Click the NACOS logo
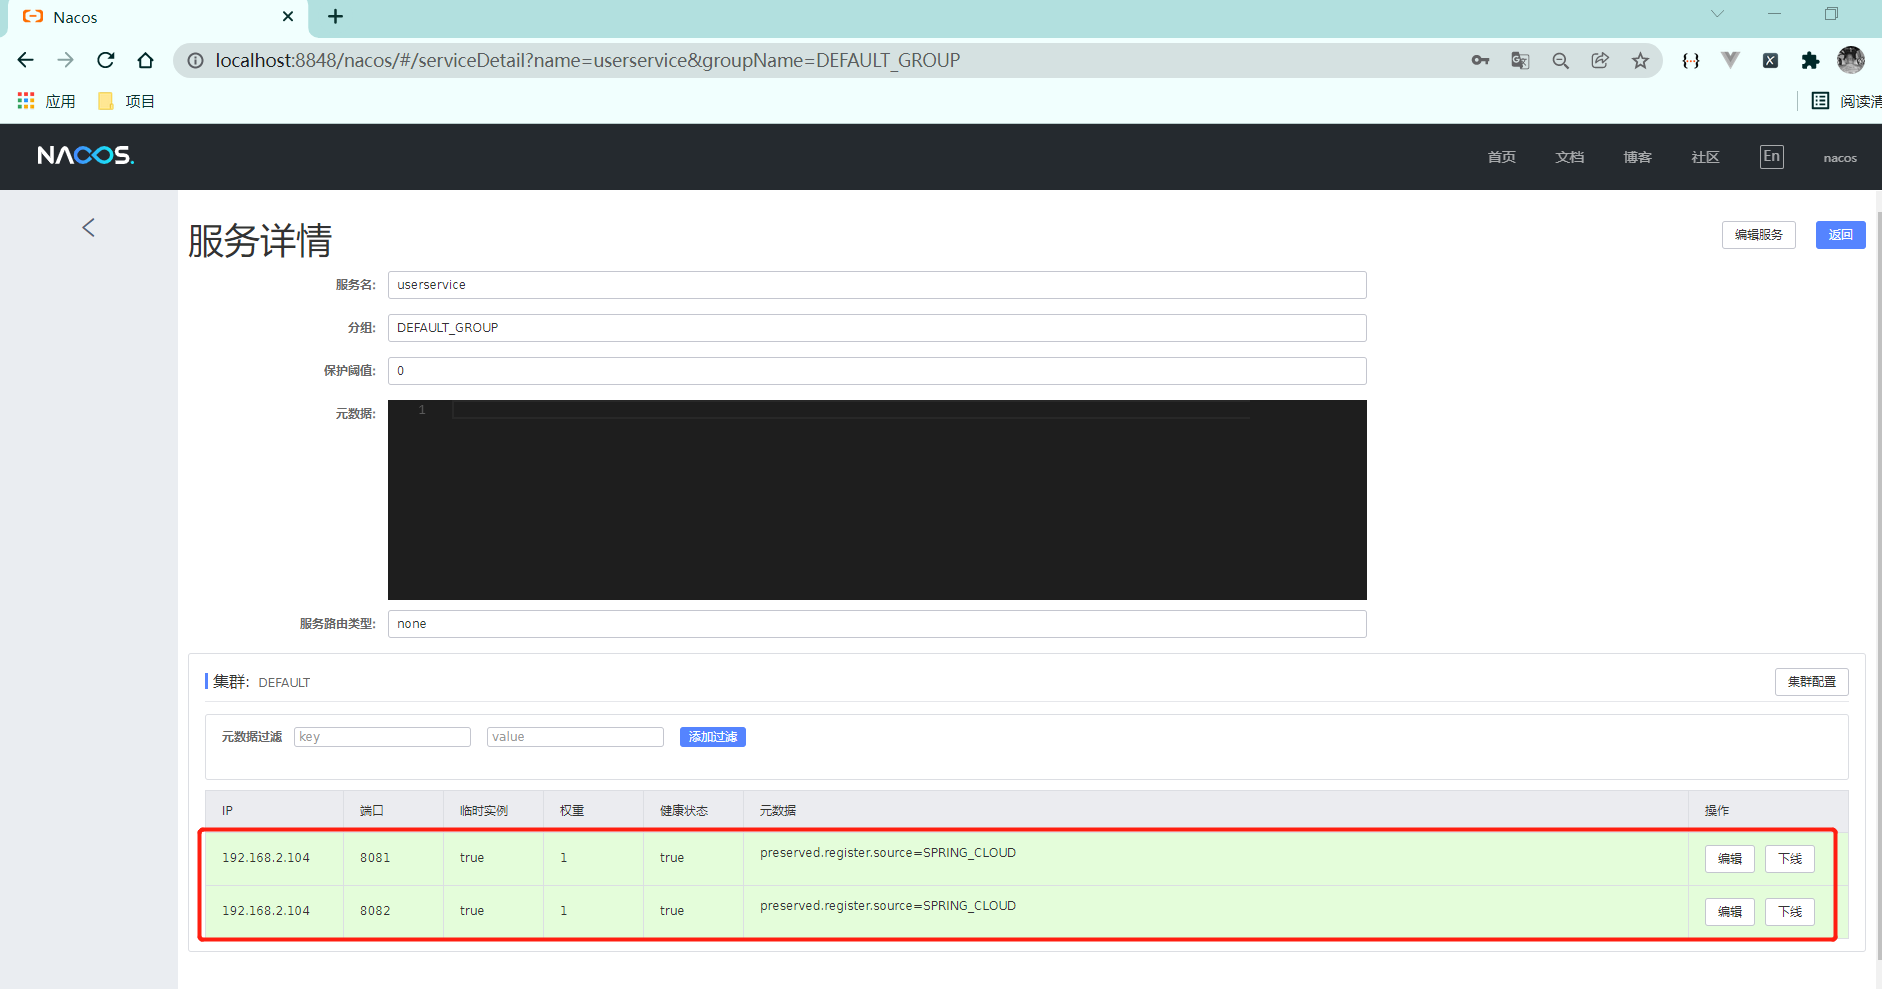Image resolution: width=1882 pixels, height=989 pixels. tap(85, 155)
